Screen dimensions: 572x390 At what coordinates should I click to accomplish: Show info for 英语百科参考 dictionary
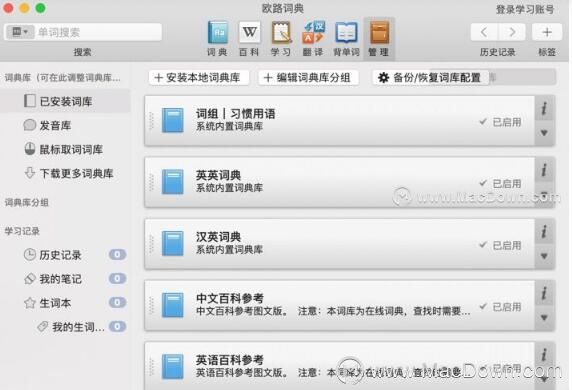click(544, 355)
